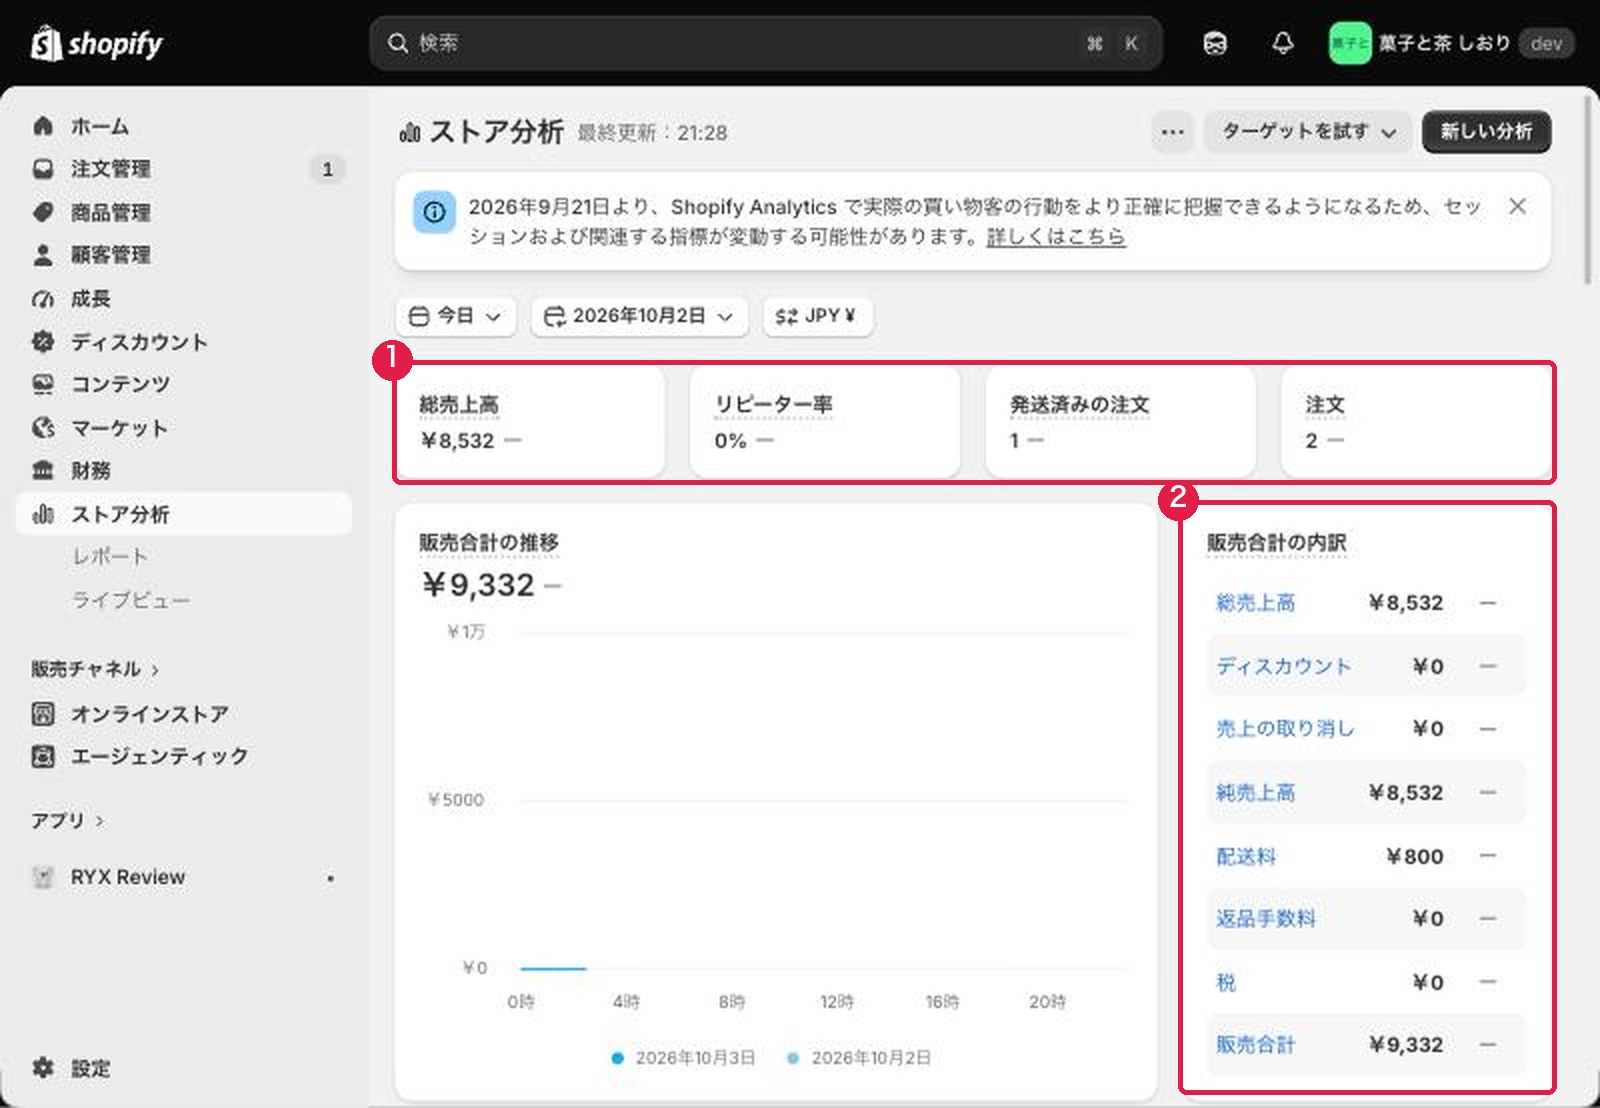Open the レポート sub-item
Screen dimensions: 1600x1108
(x=110, y=556)
